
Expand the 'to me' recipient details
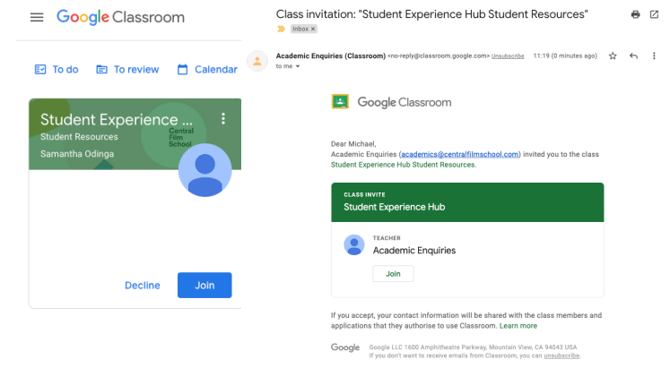coord(298,66)
